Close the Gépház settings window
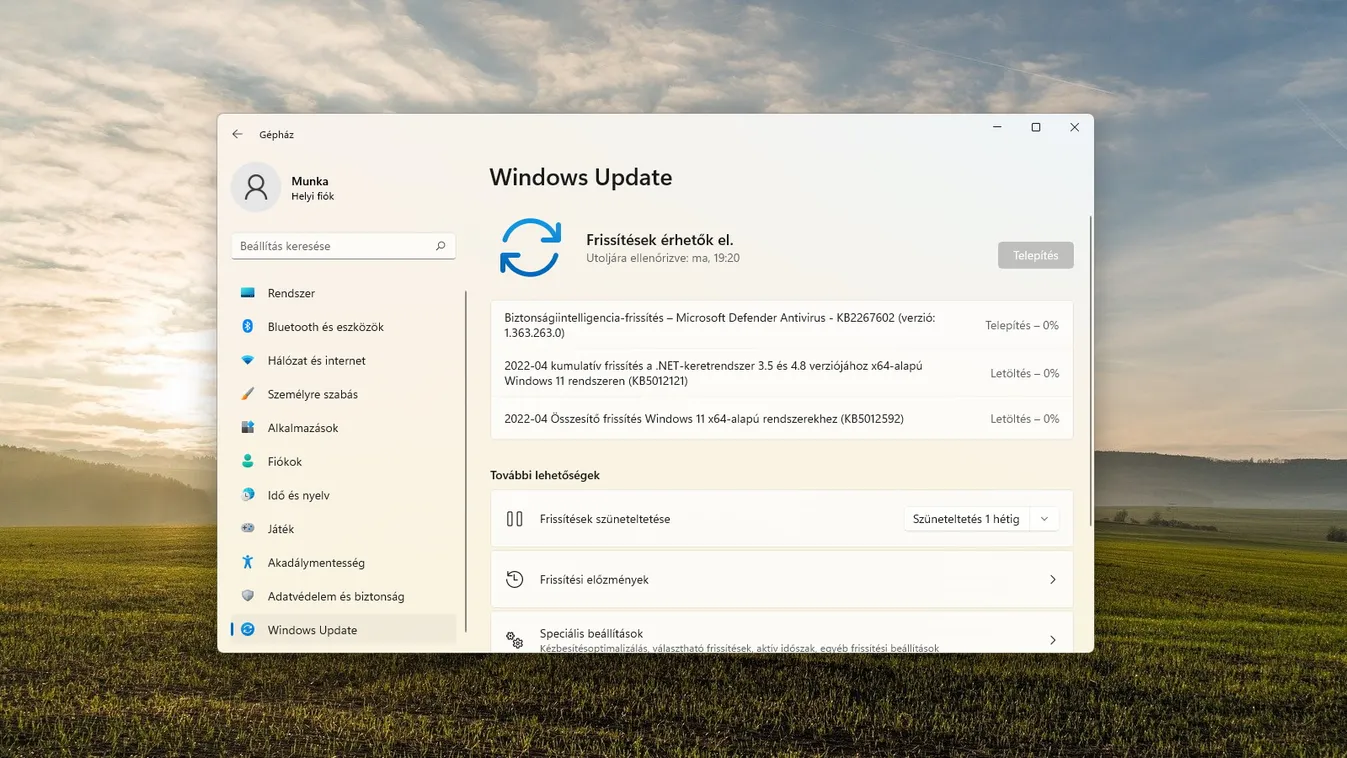This screenshot has width=1347, height=758. [x=1074, y=127]
